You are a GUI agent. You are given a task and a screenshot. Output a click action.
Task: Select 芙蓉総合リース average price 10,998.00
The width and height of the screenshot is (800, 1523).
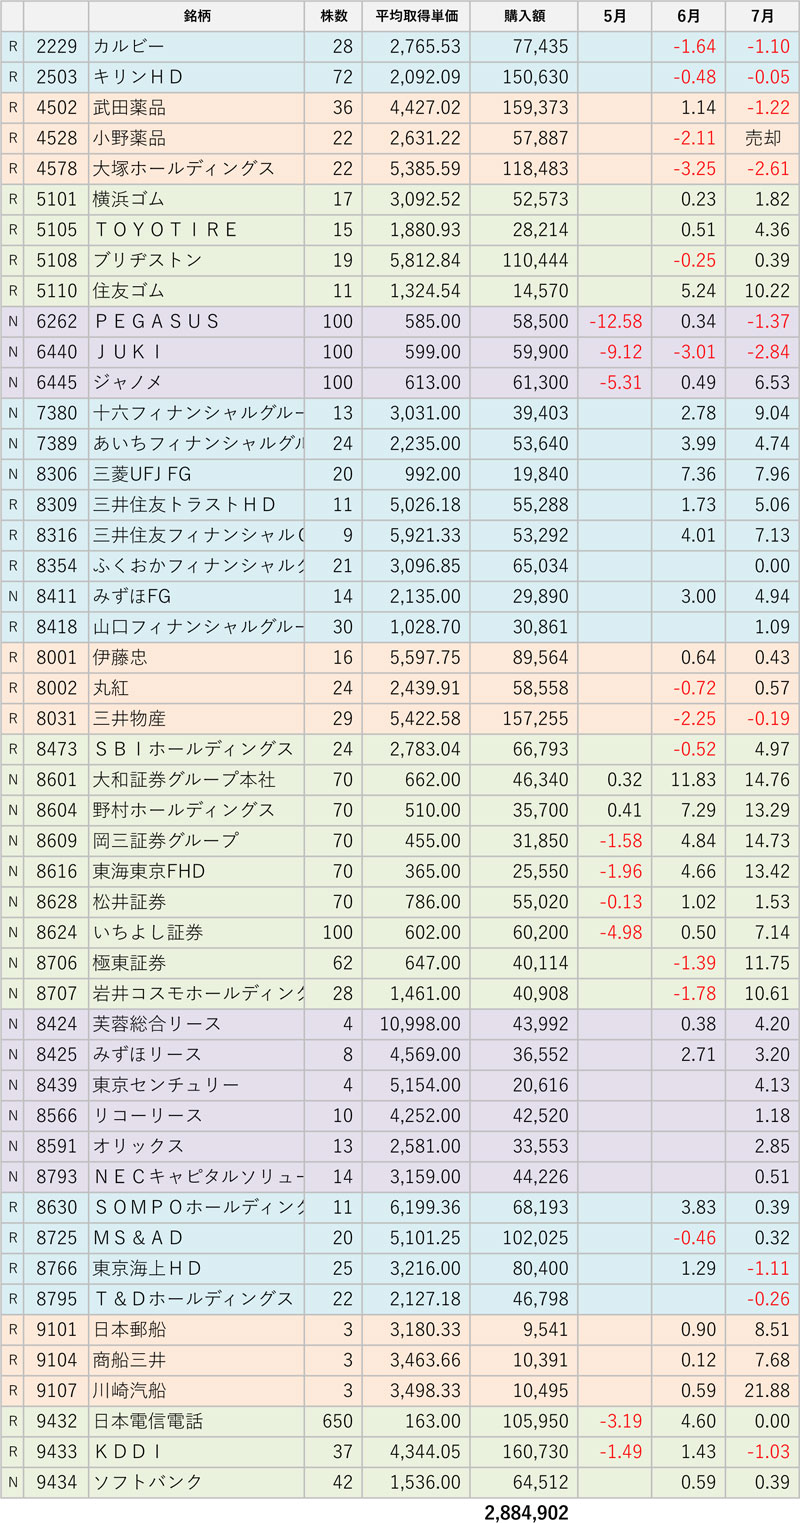[x=420, y=1024]
